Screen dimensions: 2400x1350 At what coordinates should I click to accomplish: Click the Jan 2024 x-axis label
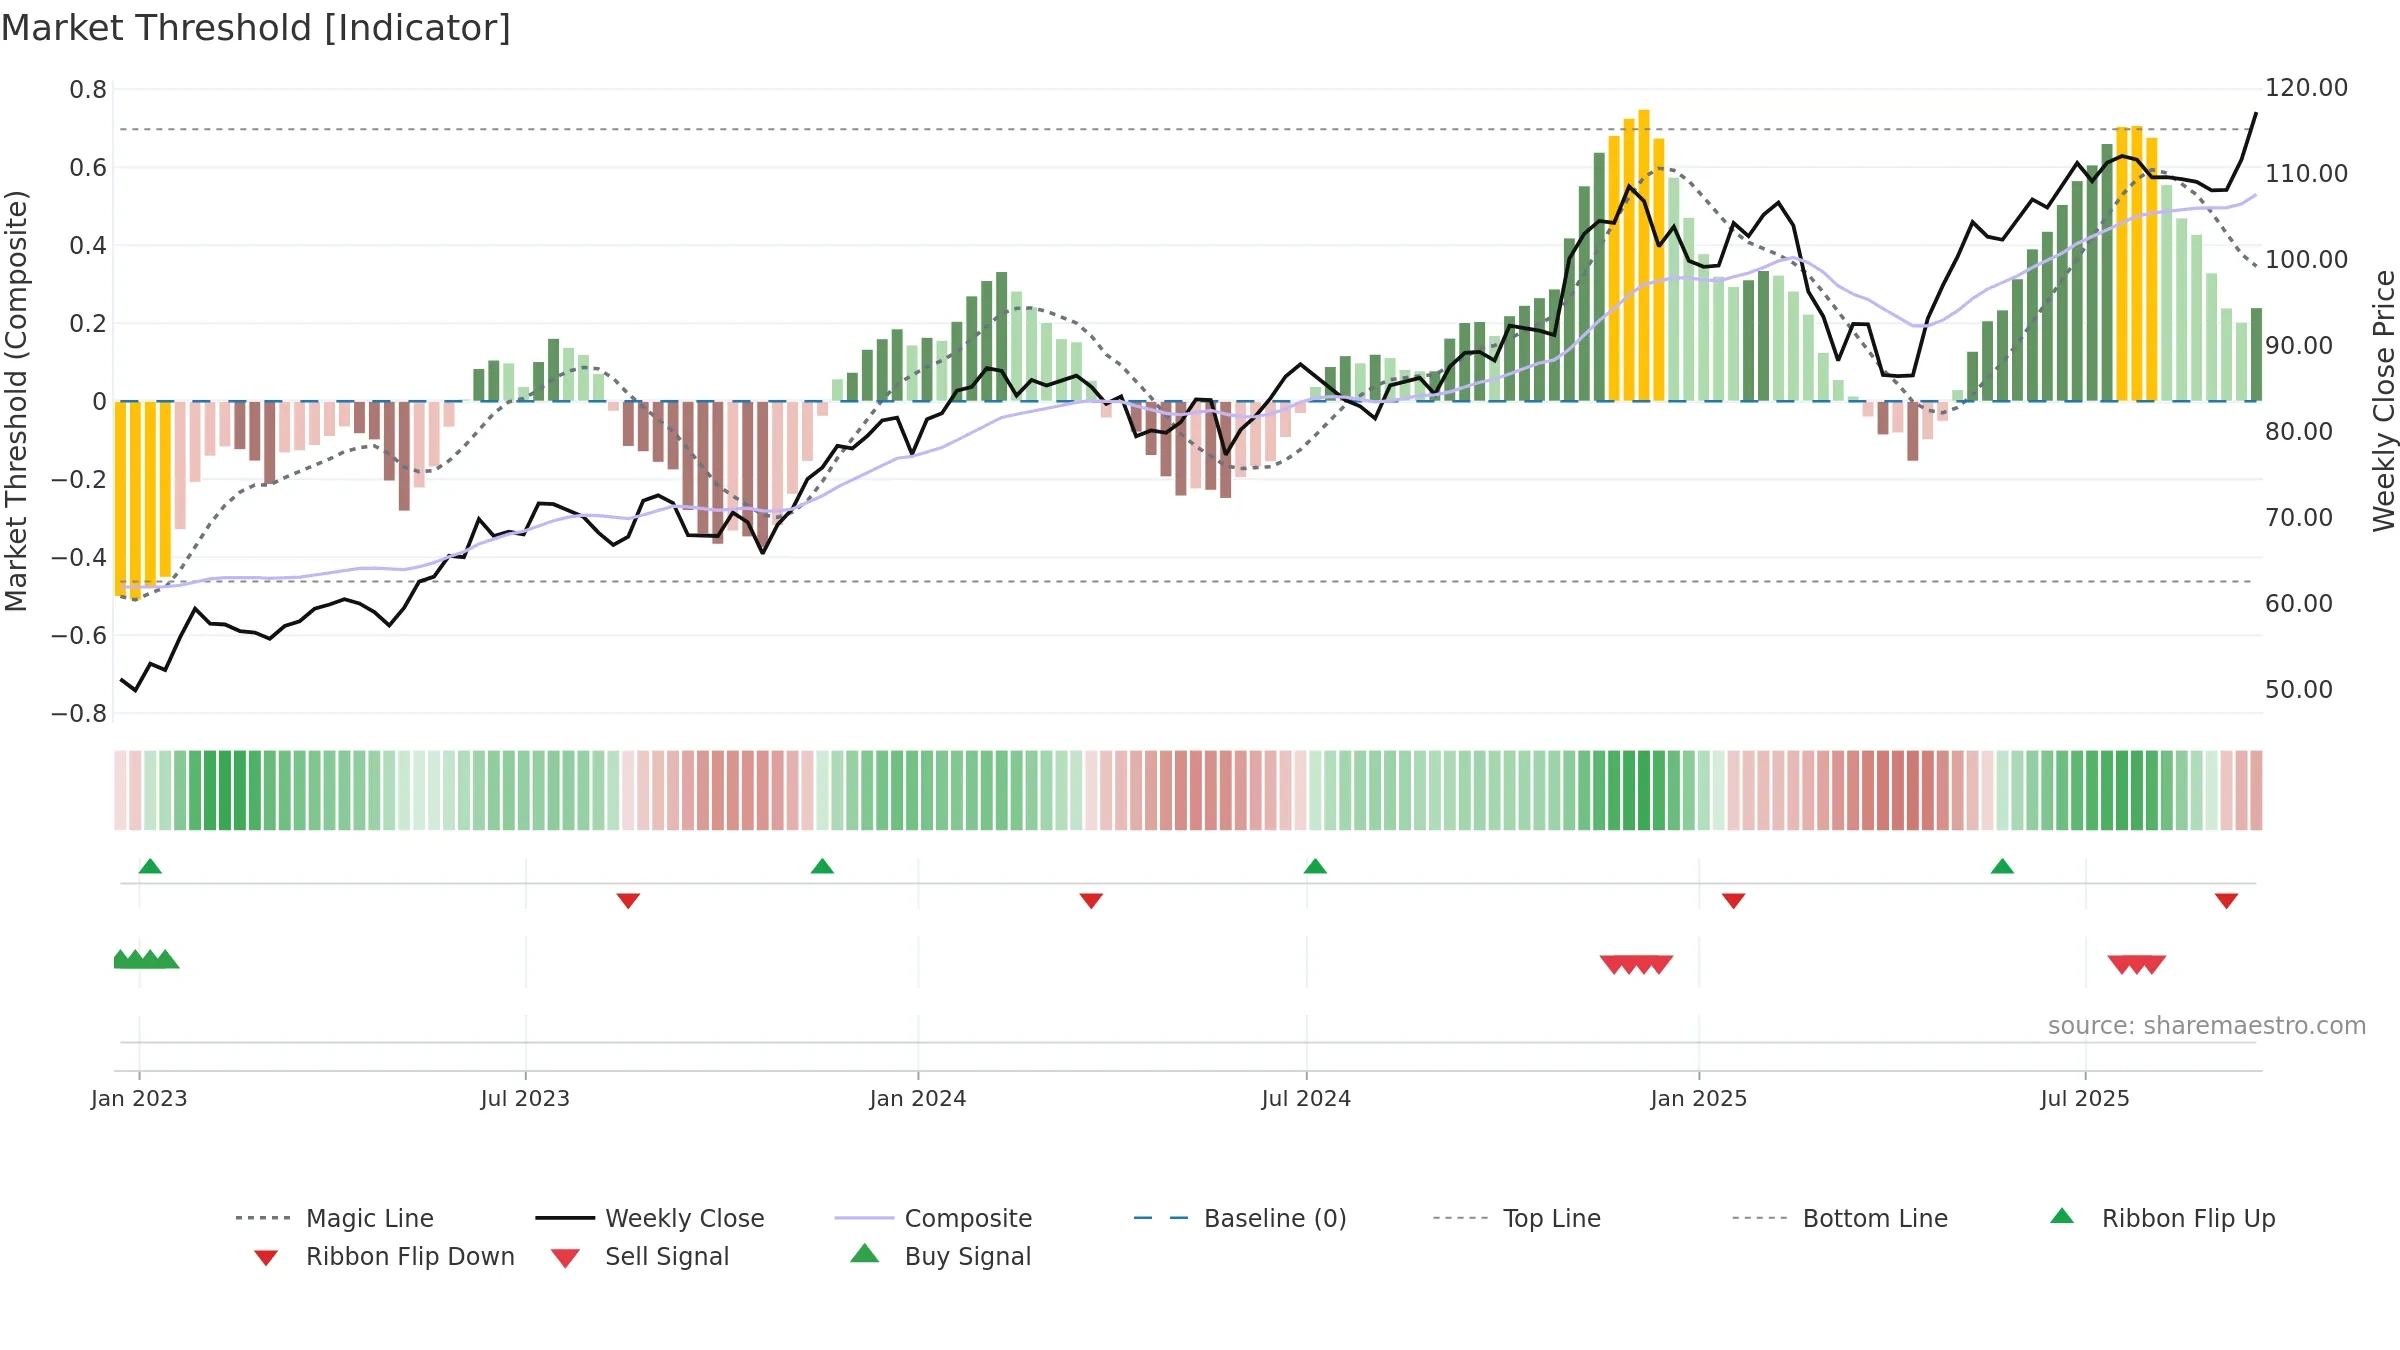918,1098
